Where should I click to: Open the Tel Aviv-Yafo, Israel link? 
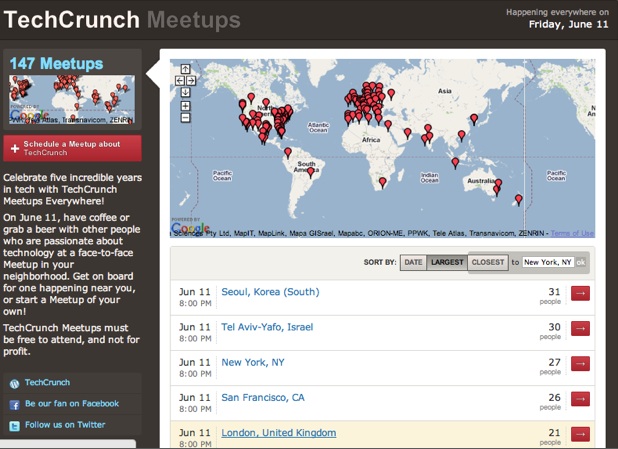267,327
